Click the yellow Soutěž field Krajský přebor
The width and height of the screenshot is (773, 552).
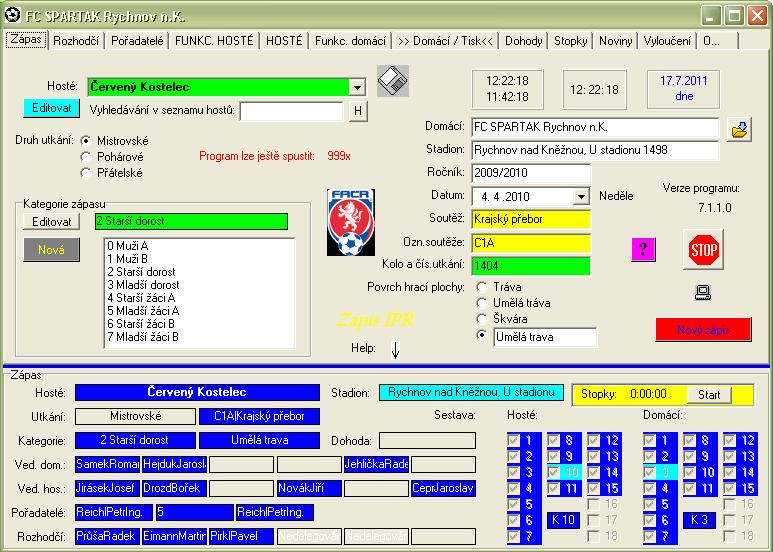[531, 219]
